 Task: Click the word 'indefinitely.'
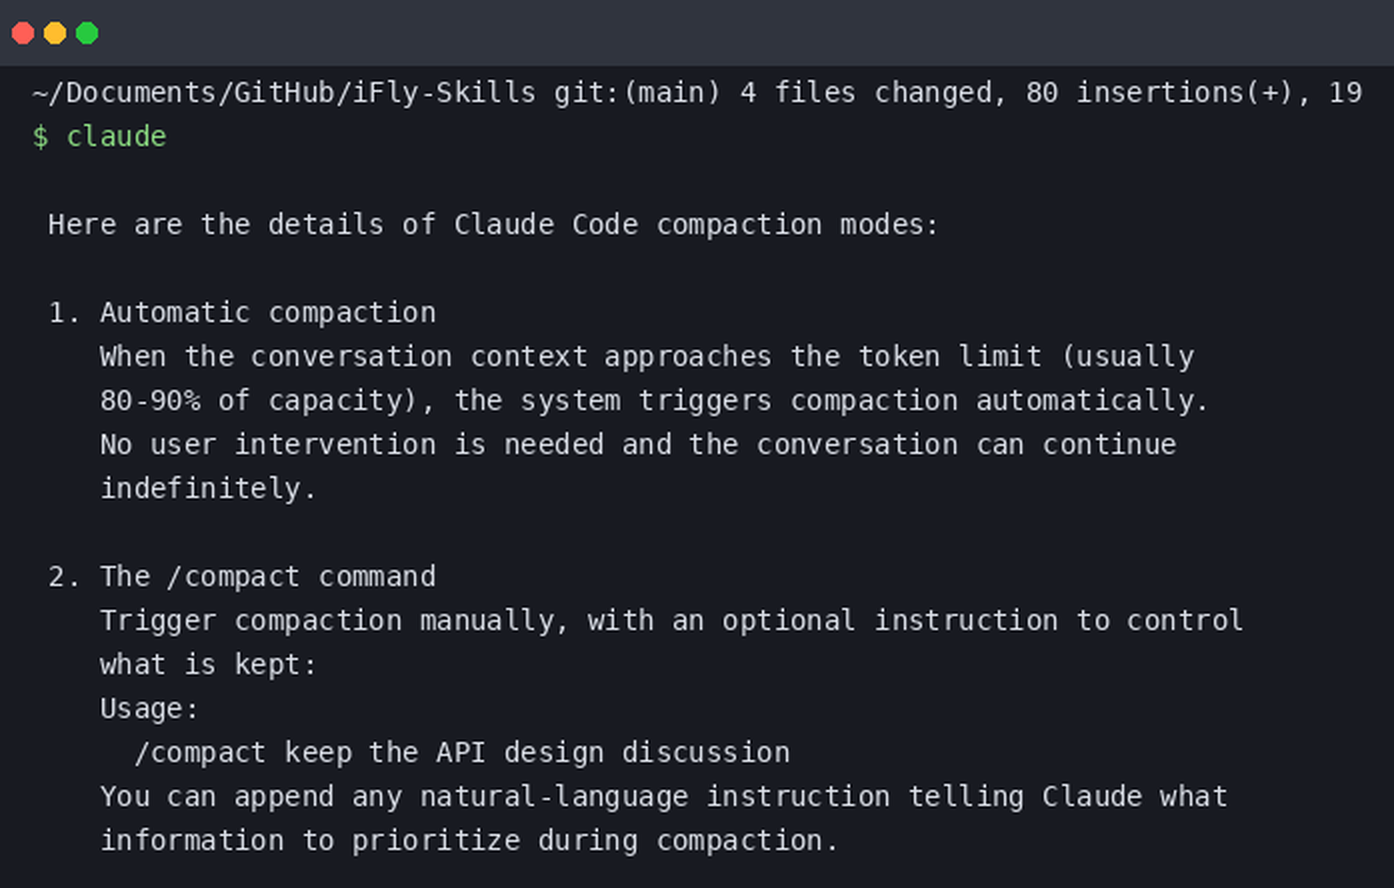pos(208,489)
